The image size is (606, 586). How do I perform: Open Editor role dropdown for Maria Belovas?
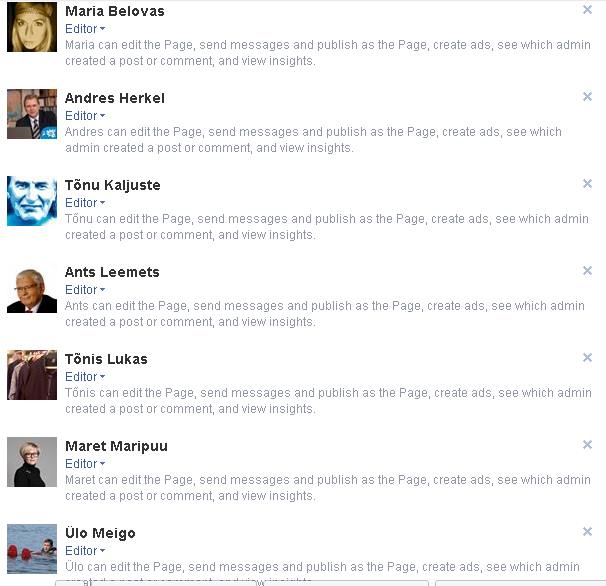point(85,29)
